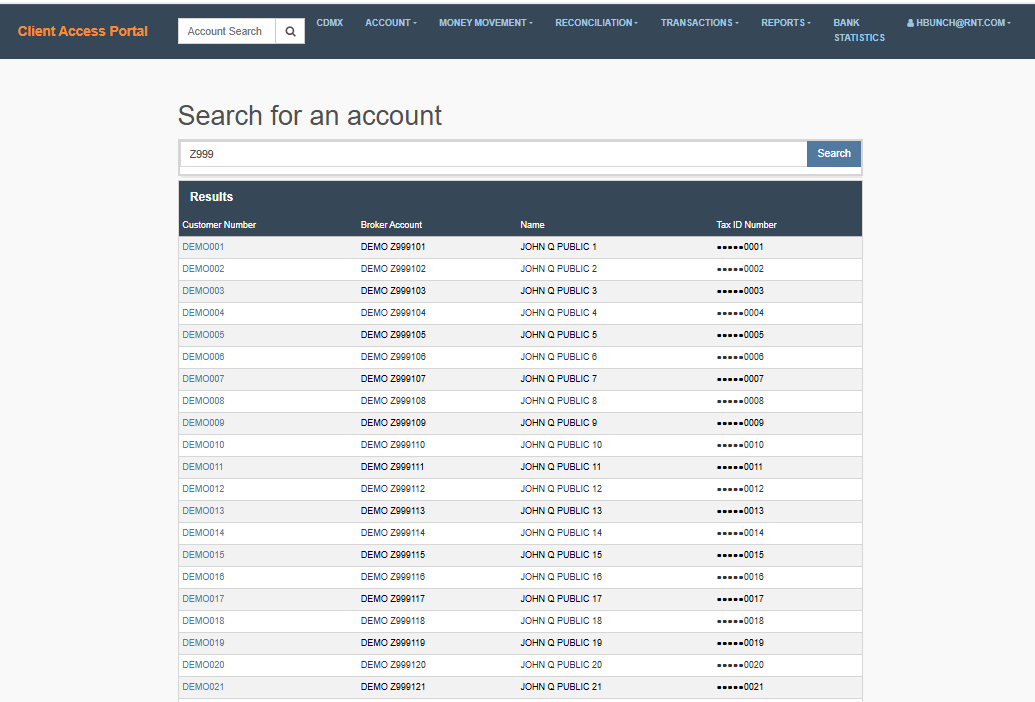
Task: Open customer DEMO008
Action: coord(203,400)
